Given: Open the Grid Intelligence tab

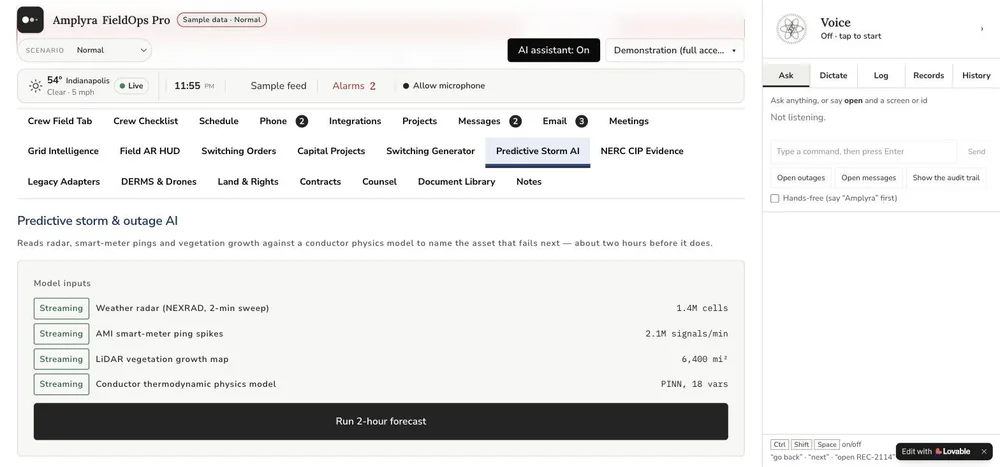Looking at the screenshot, I should pos(63,151).
